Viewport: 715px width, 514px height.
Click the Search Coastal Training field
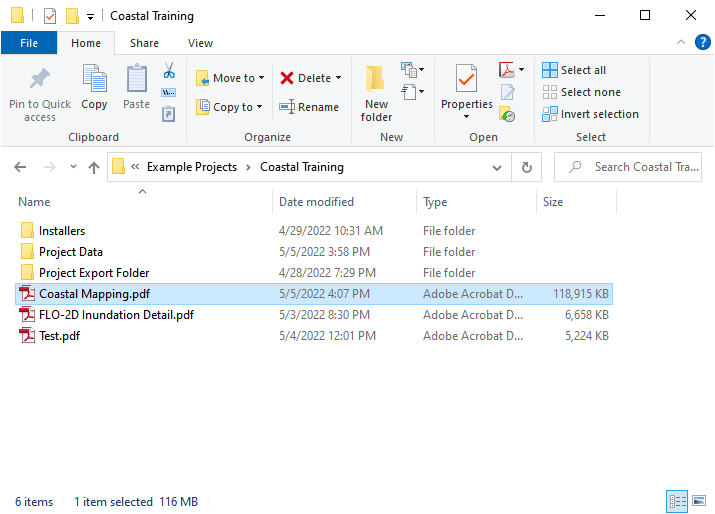635,167
